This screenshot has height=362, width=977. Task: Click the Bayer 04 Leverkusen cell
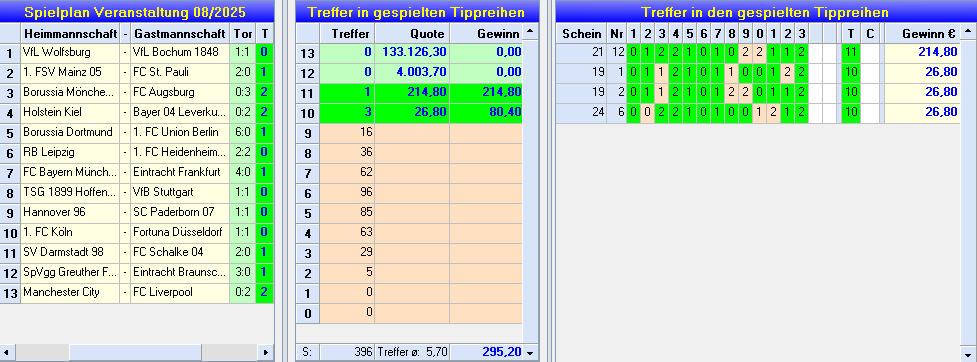[180, 113]
